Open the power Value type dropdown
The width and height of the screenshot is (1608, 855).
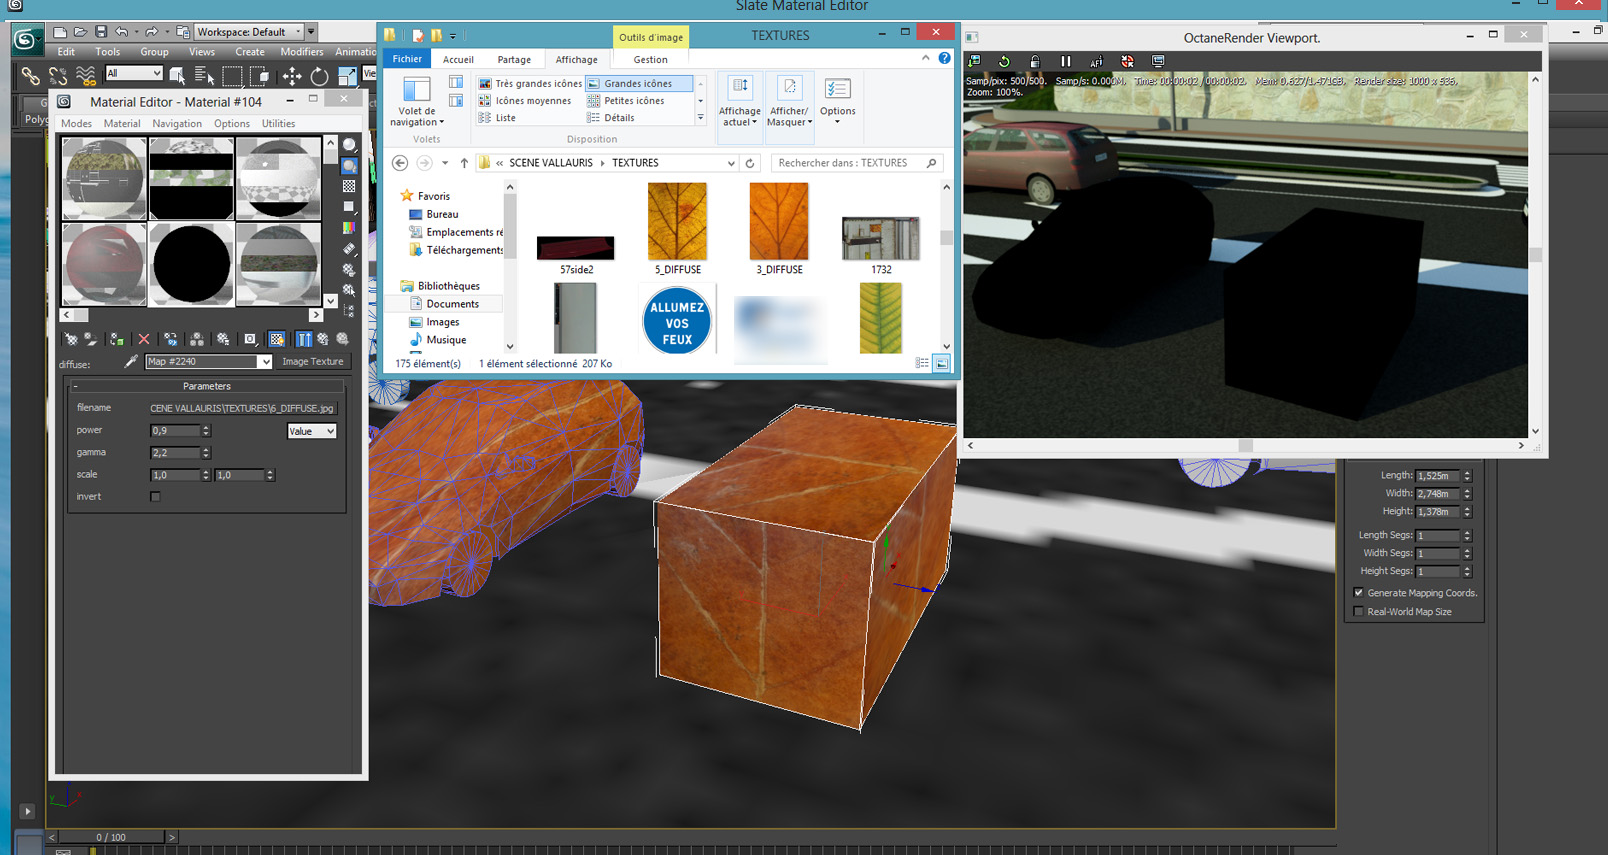[x=312, y=431]
